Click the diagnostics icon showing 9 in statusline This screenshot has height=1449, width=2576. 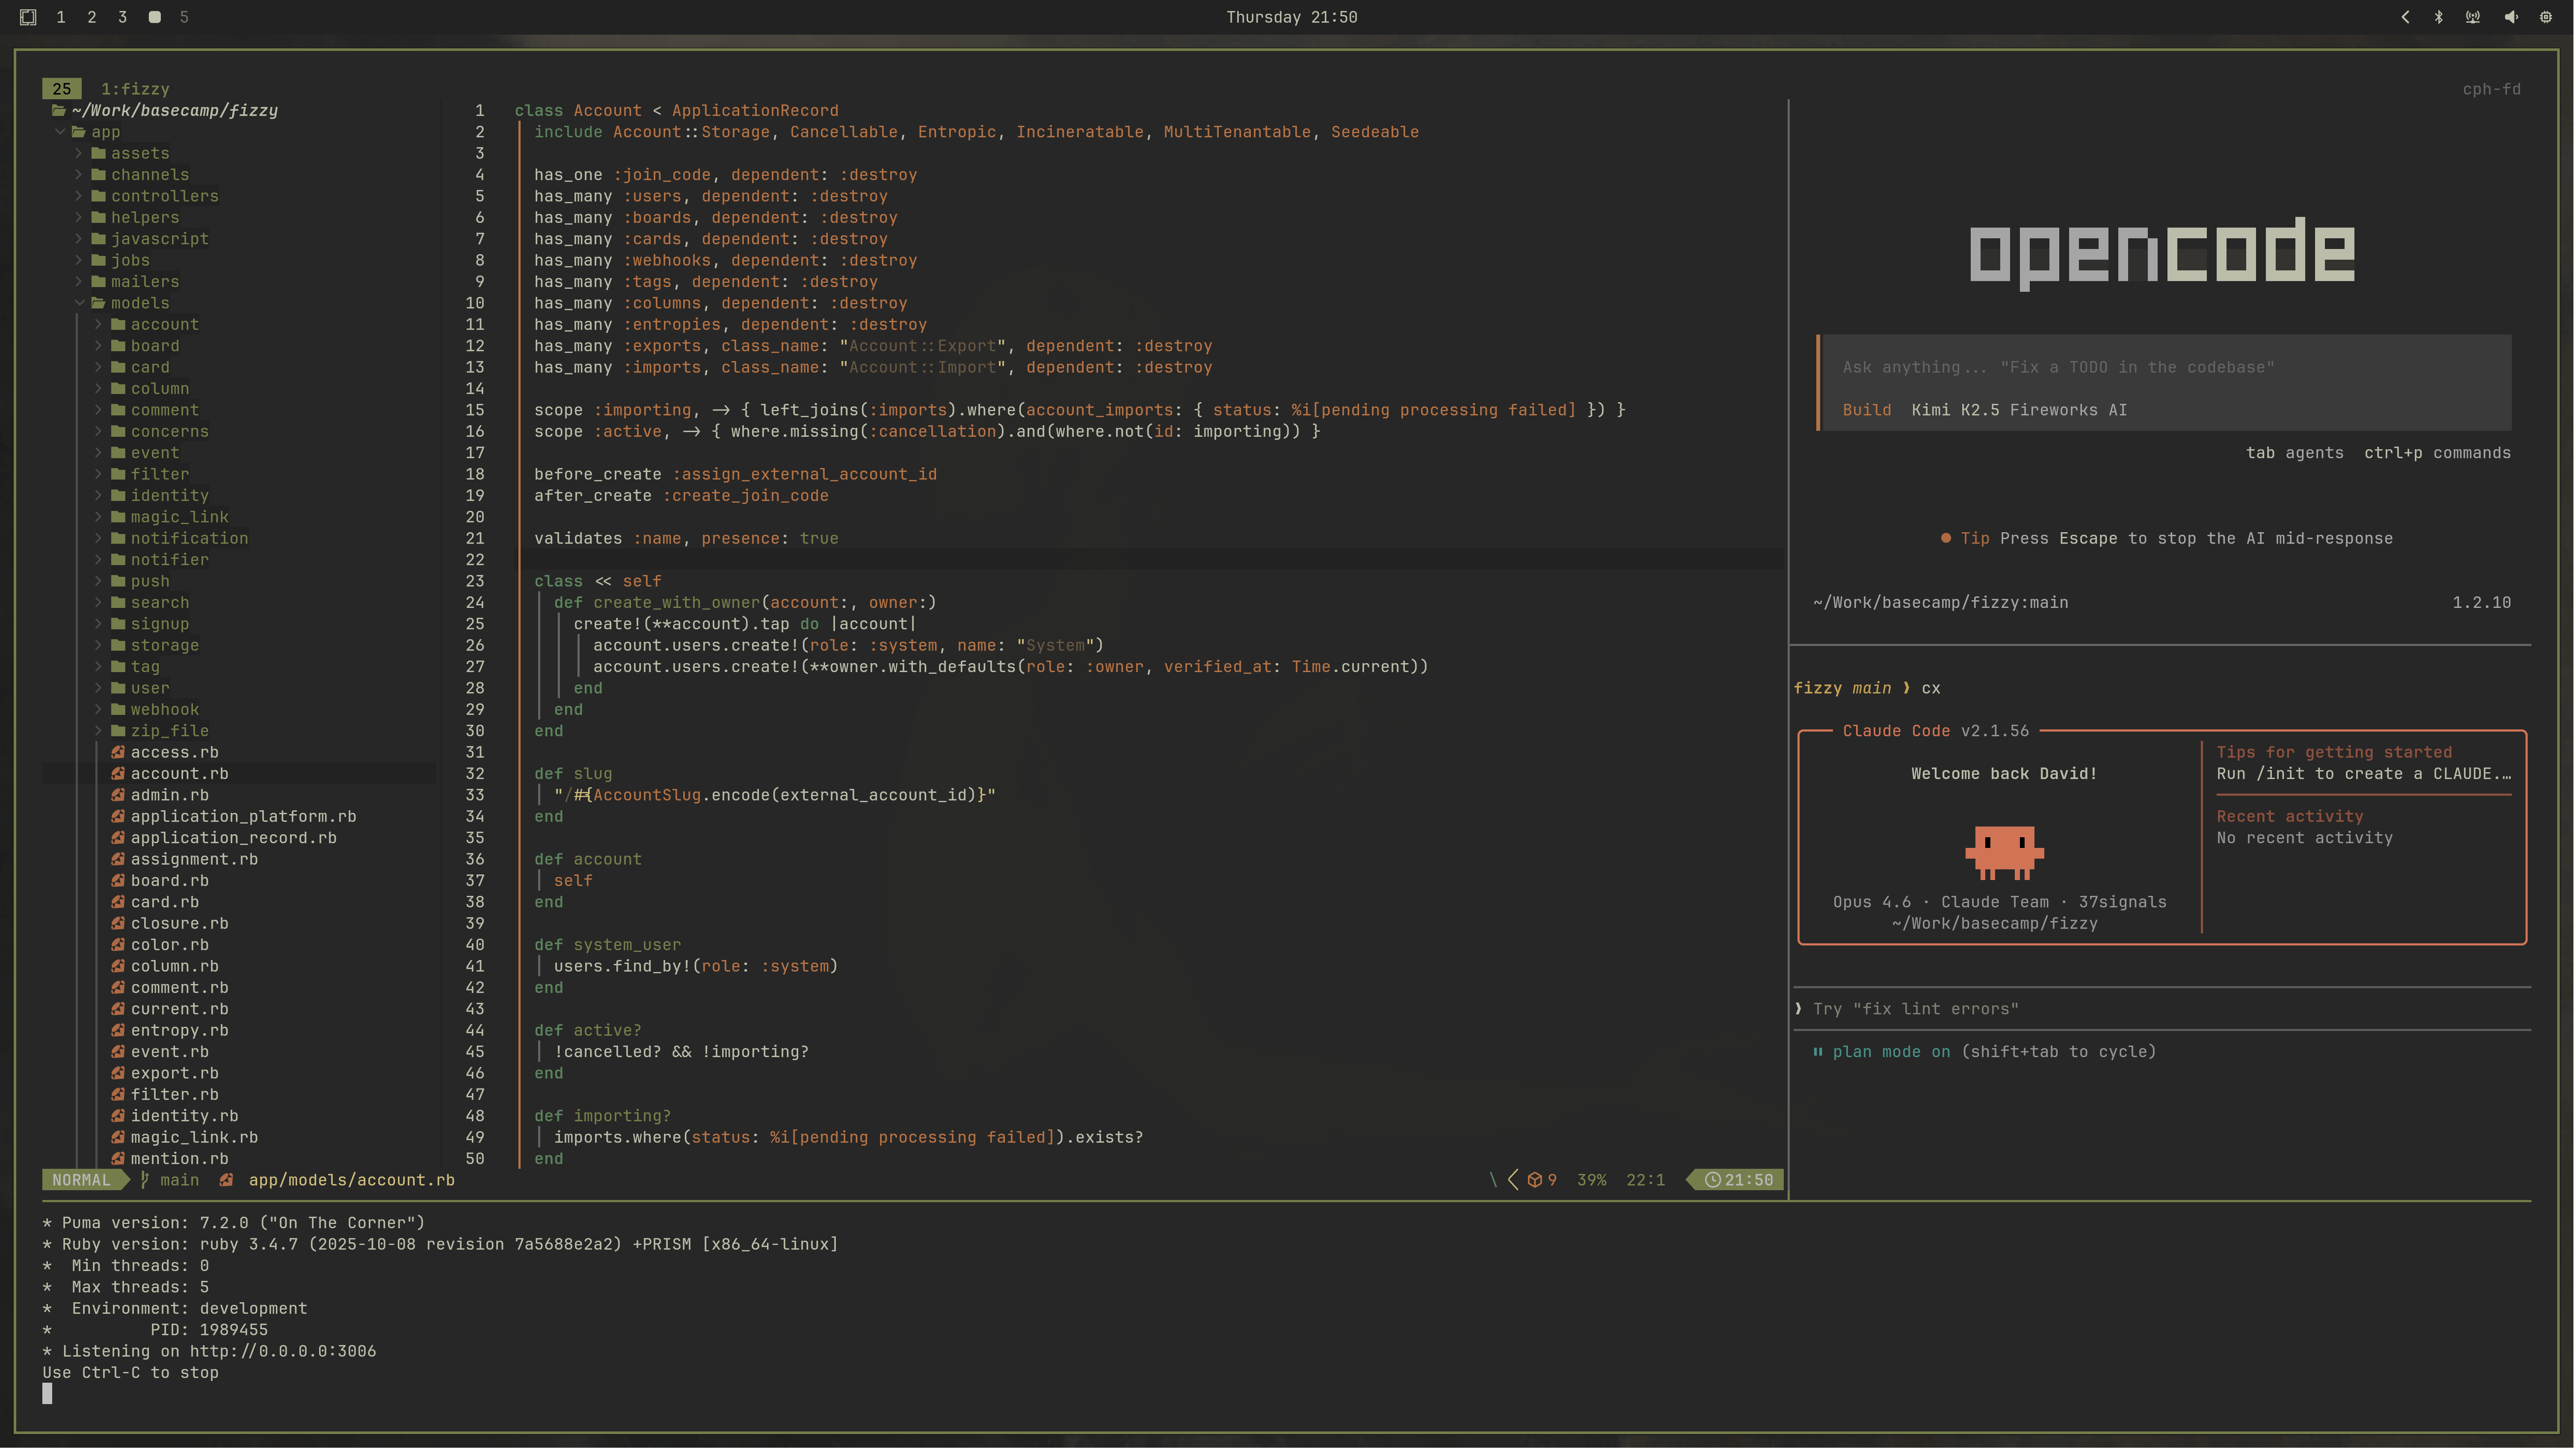tap(1536, 1180)
